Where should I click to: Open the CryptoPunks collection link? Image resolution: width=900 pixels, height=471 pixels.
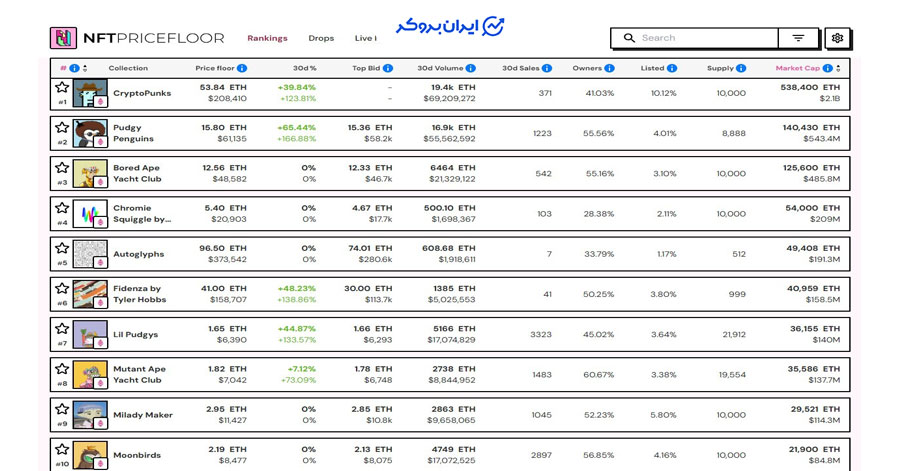coord(142,93)
